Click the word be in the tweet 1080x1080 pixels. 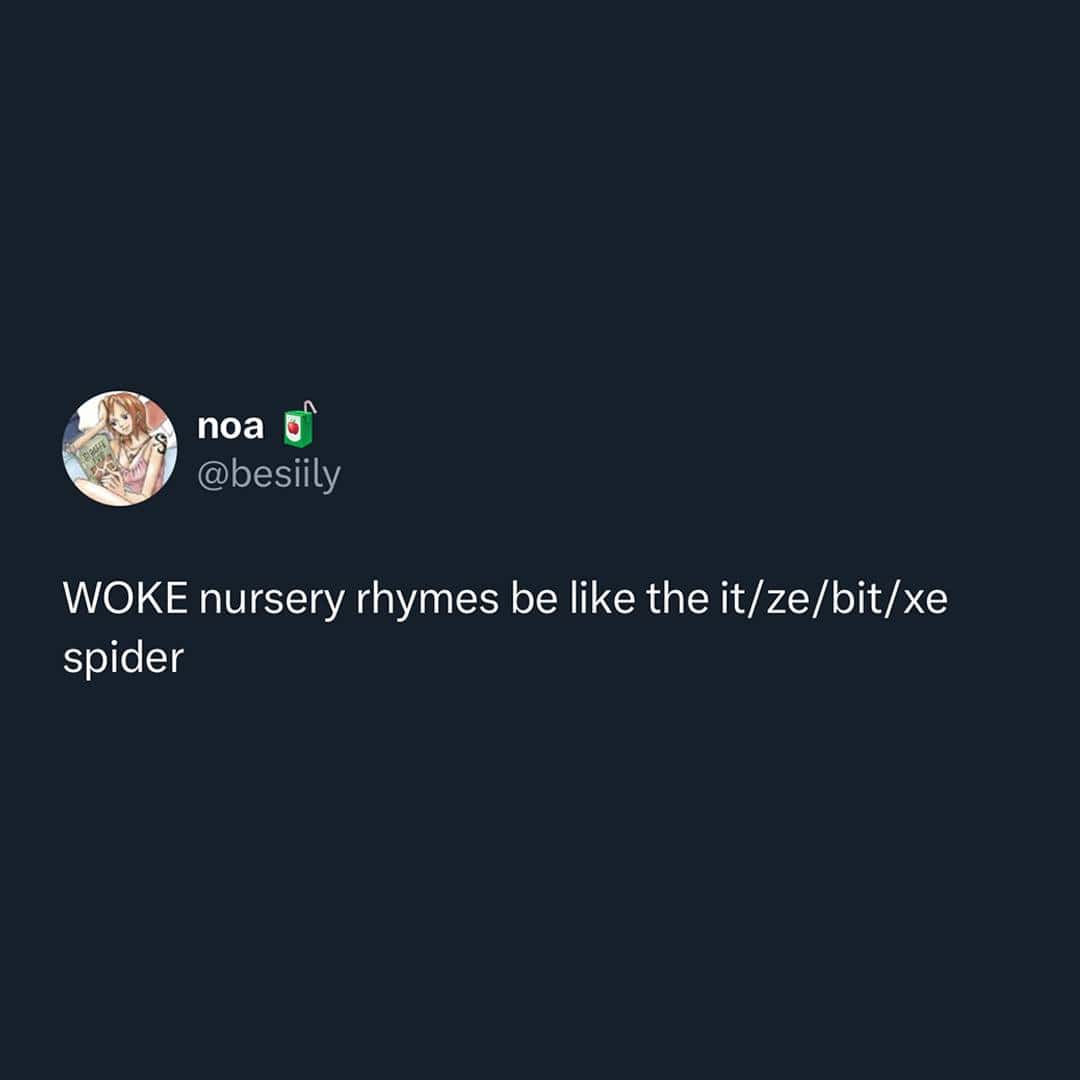tap(534, 597)
